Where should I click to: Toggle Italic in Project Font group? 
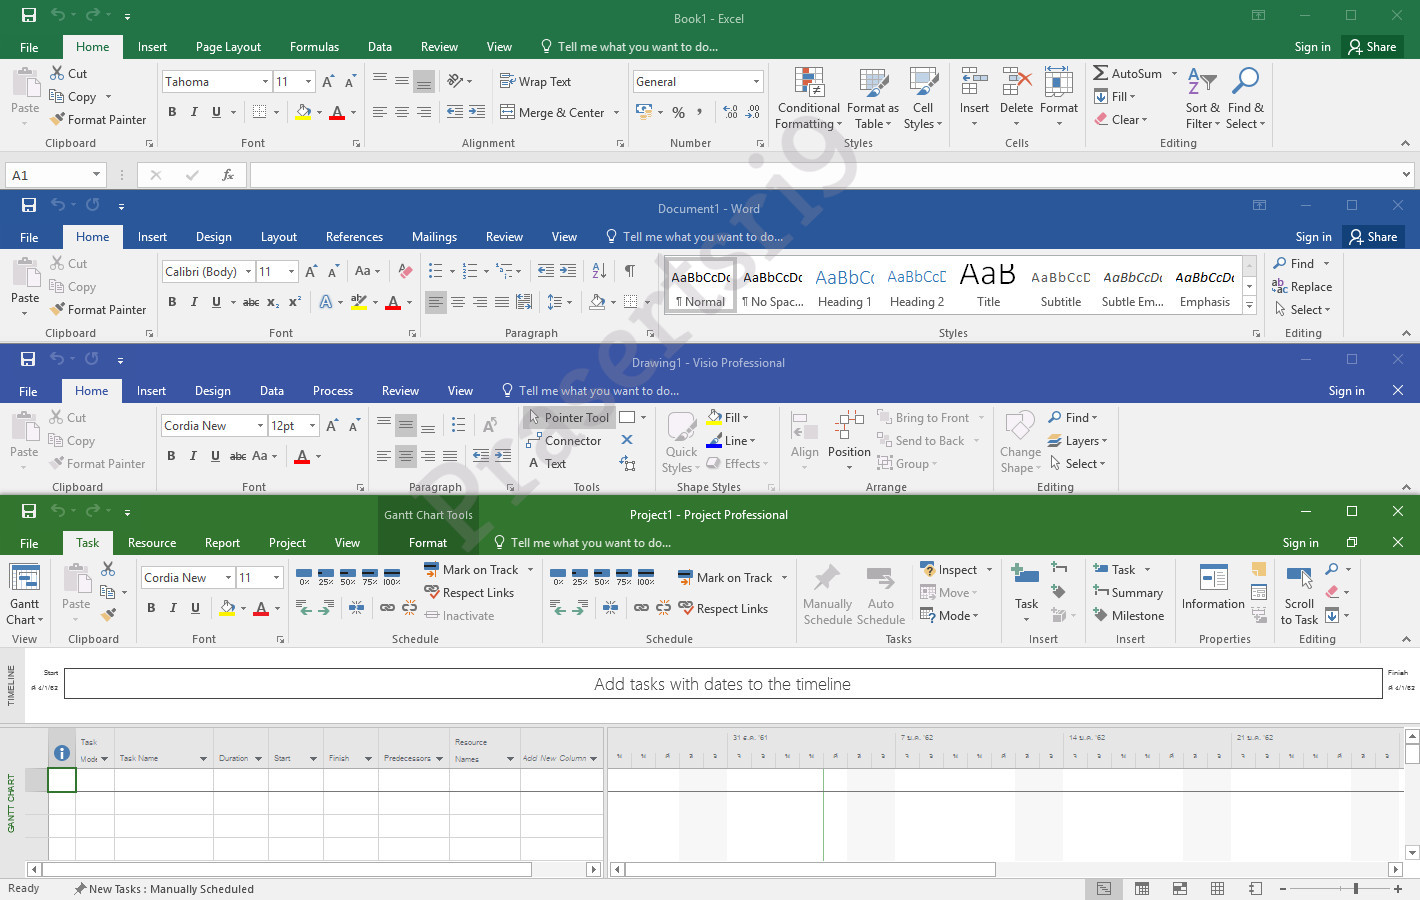tap(173, 608)
